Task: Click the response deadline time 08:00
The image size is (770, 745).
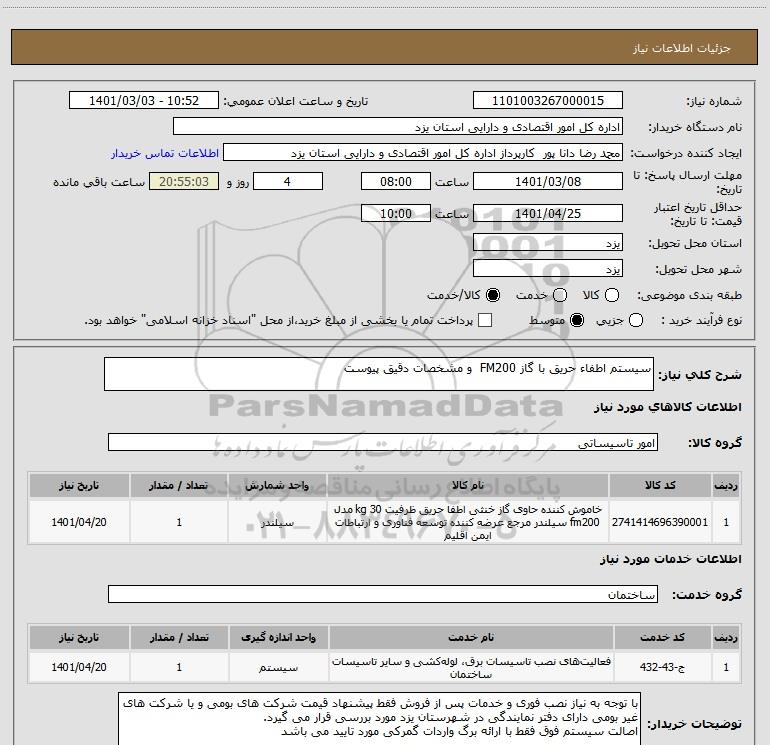Action: 396,181
